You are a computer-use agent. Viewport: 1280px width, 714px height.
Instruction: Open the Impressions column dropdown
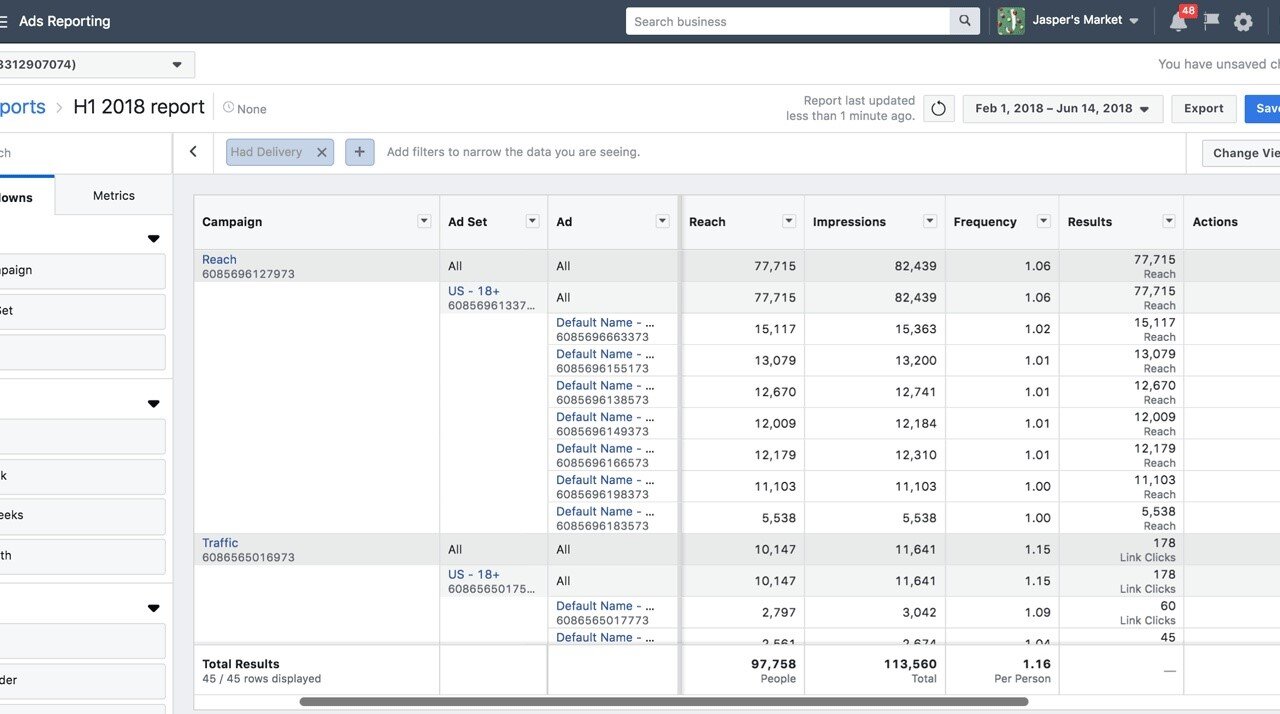930,221
